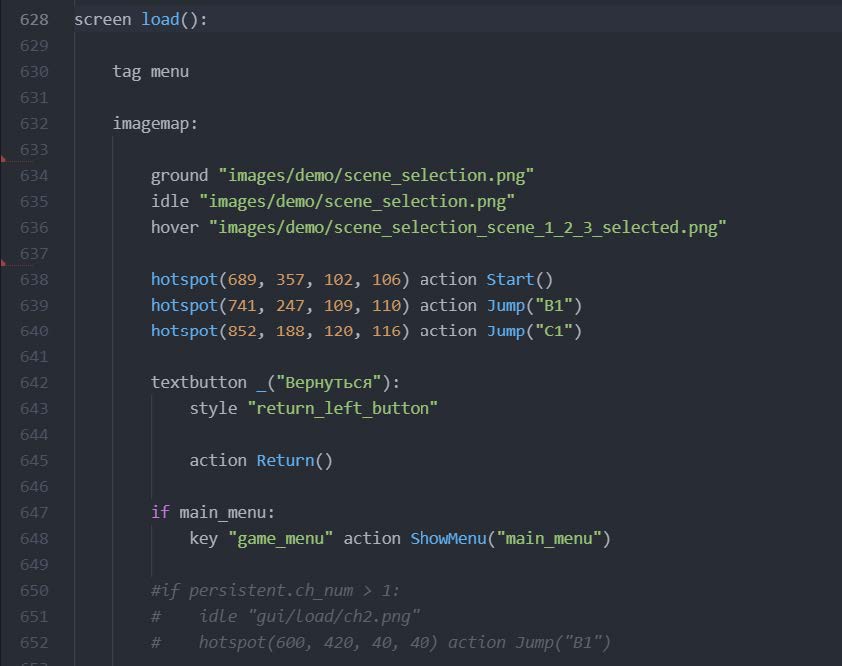Click the Jump("C1") call
The width and height of the screenshot is (842, 666).
[534, 331]
